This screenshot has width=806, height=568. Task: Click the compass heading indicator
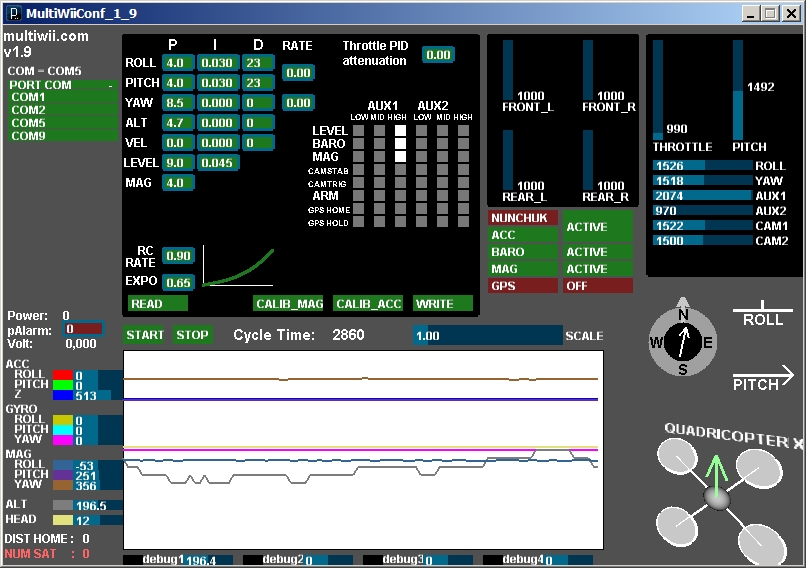tap(683, 340)
